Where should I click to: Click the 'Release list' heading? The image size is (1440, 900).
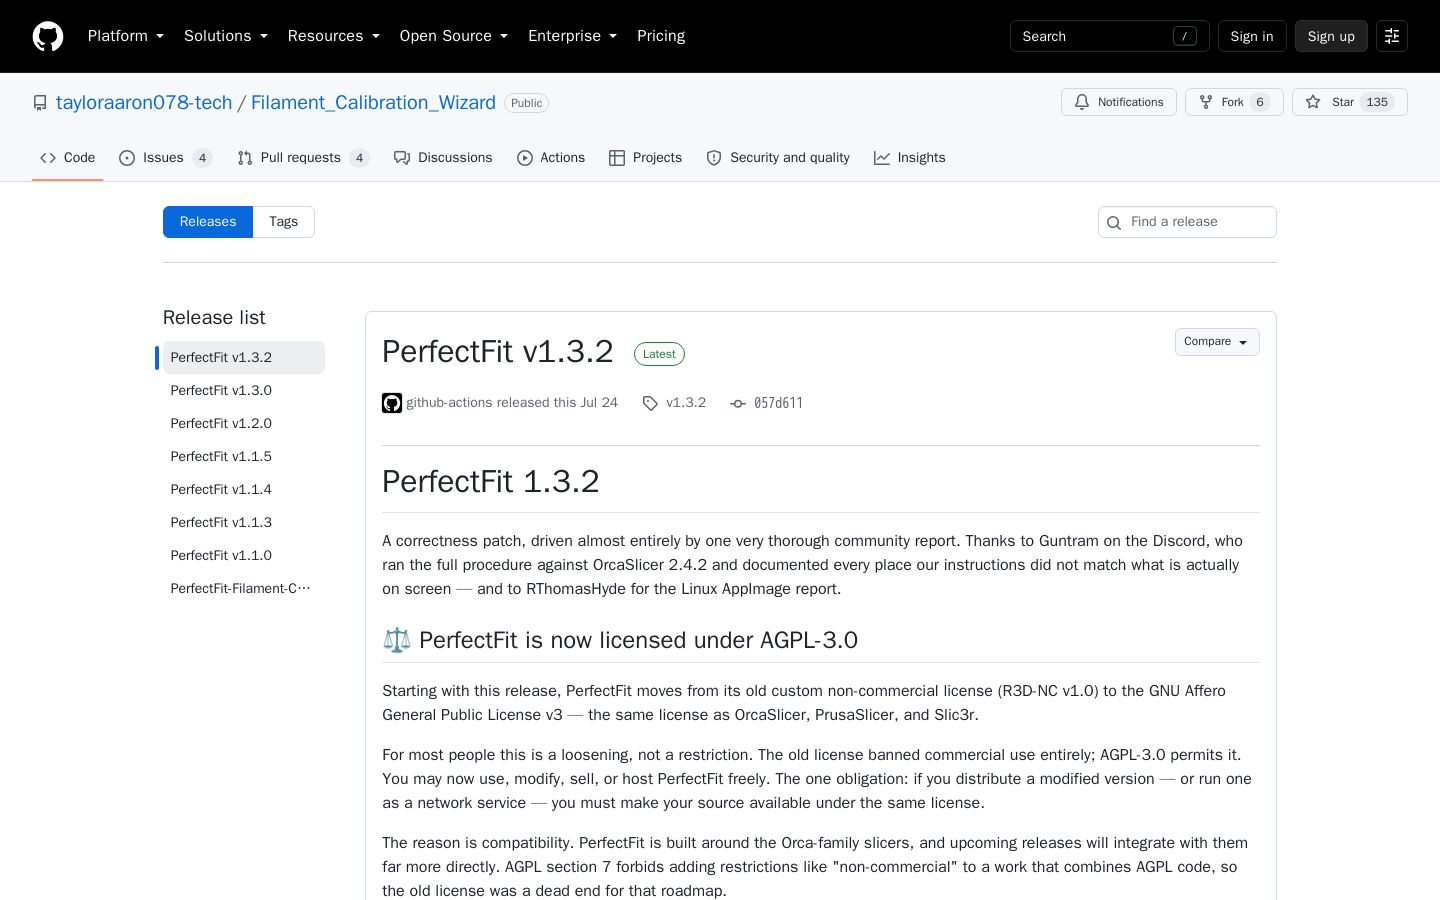click(214, 317)
